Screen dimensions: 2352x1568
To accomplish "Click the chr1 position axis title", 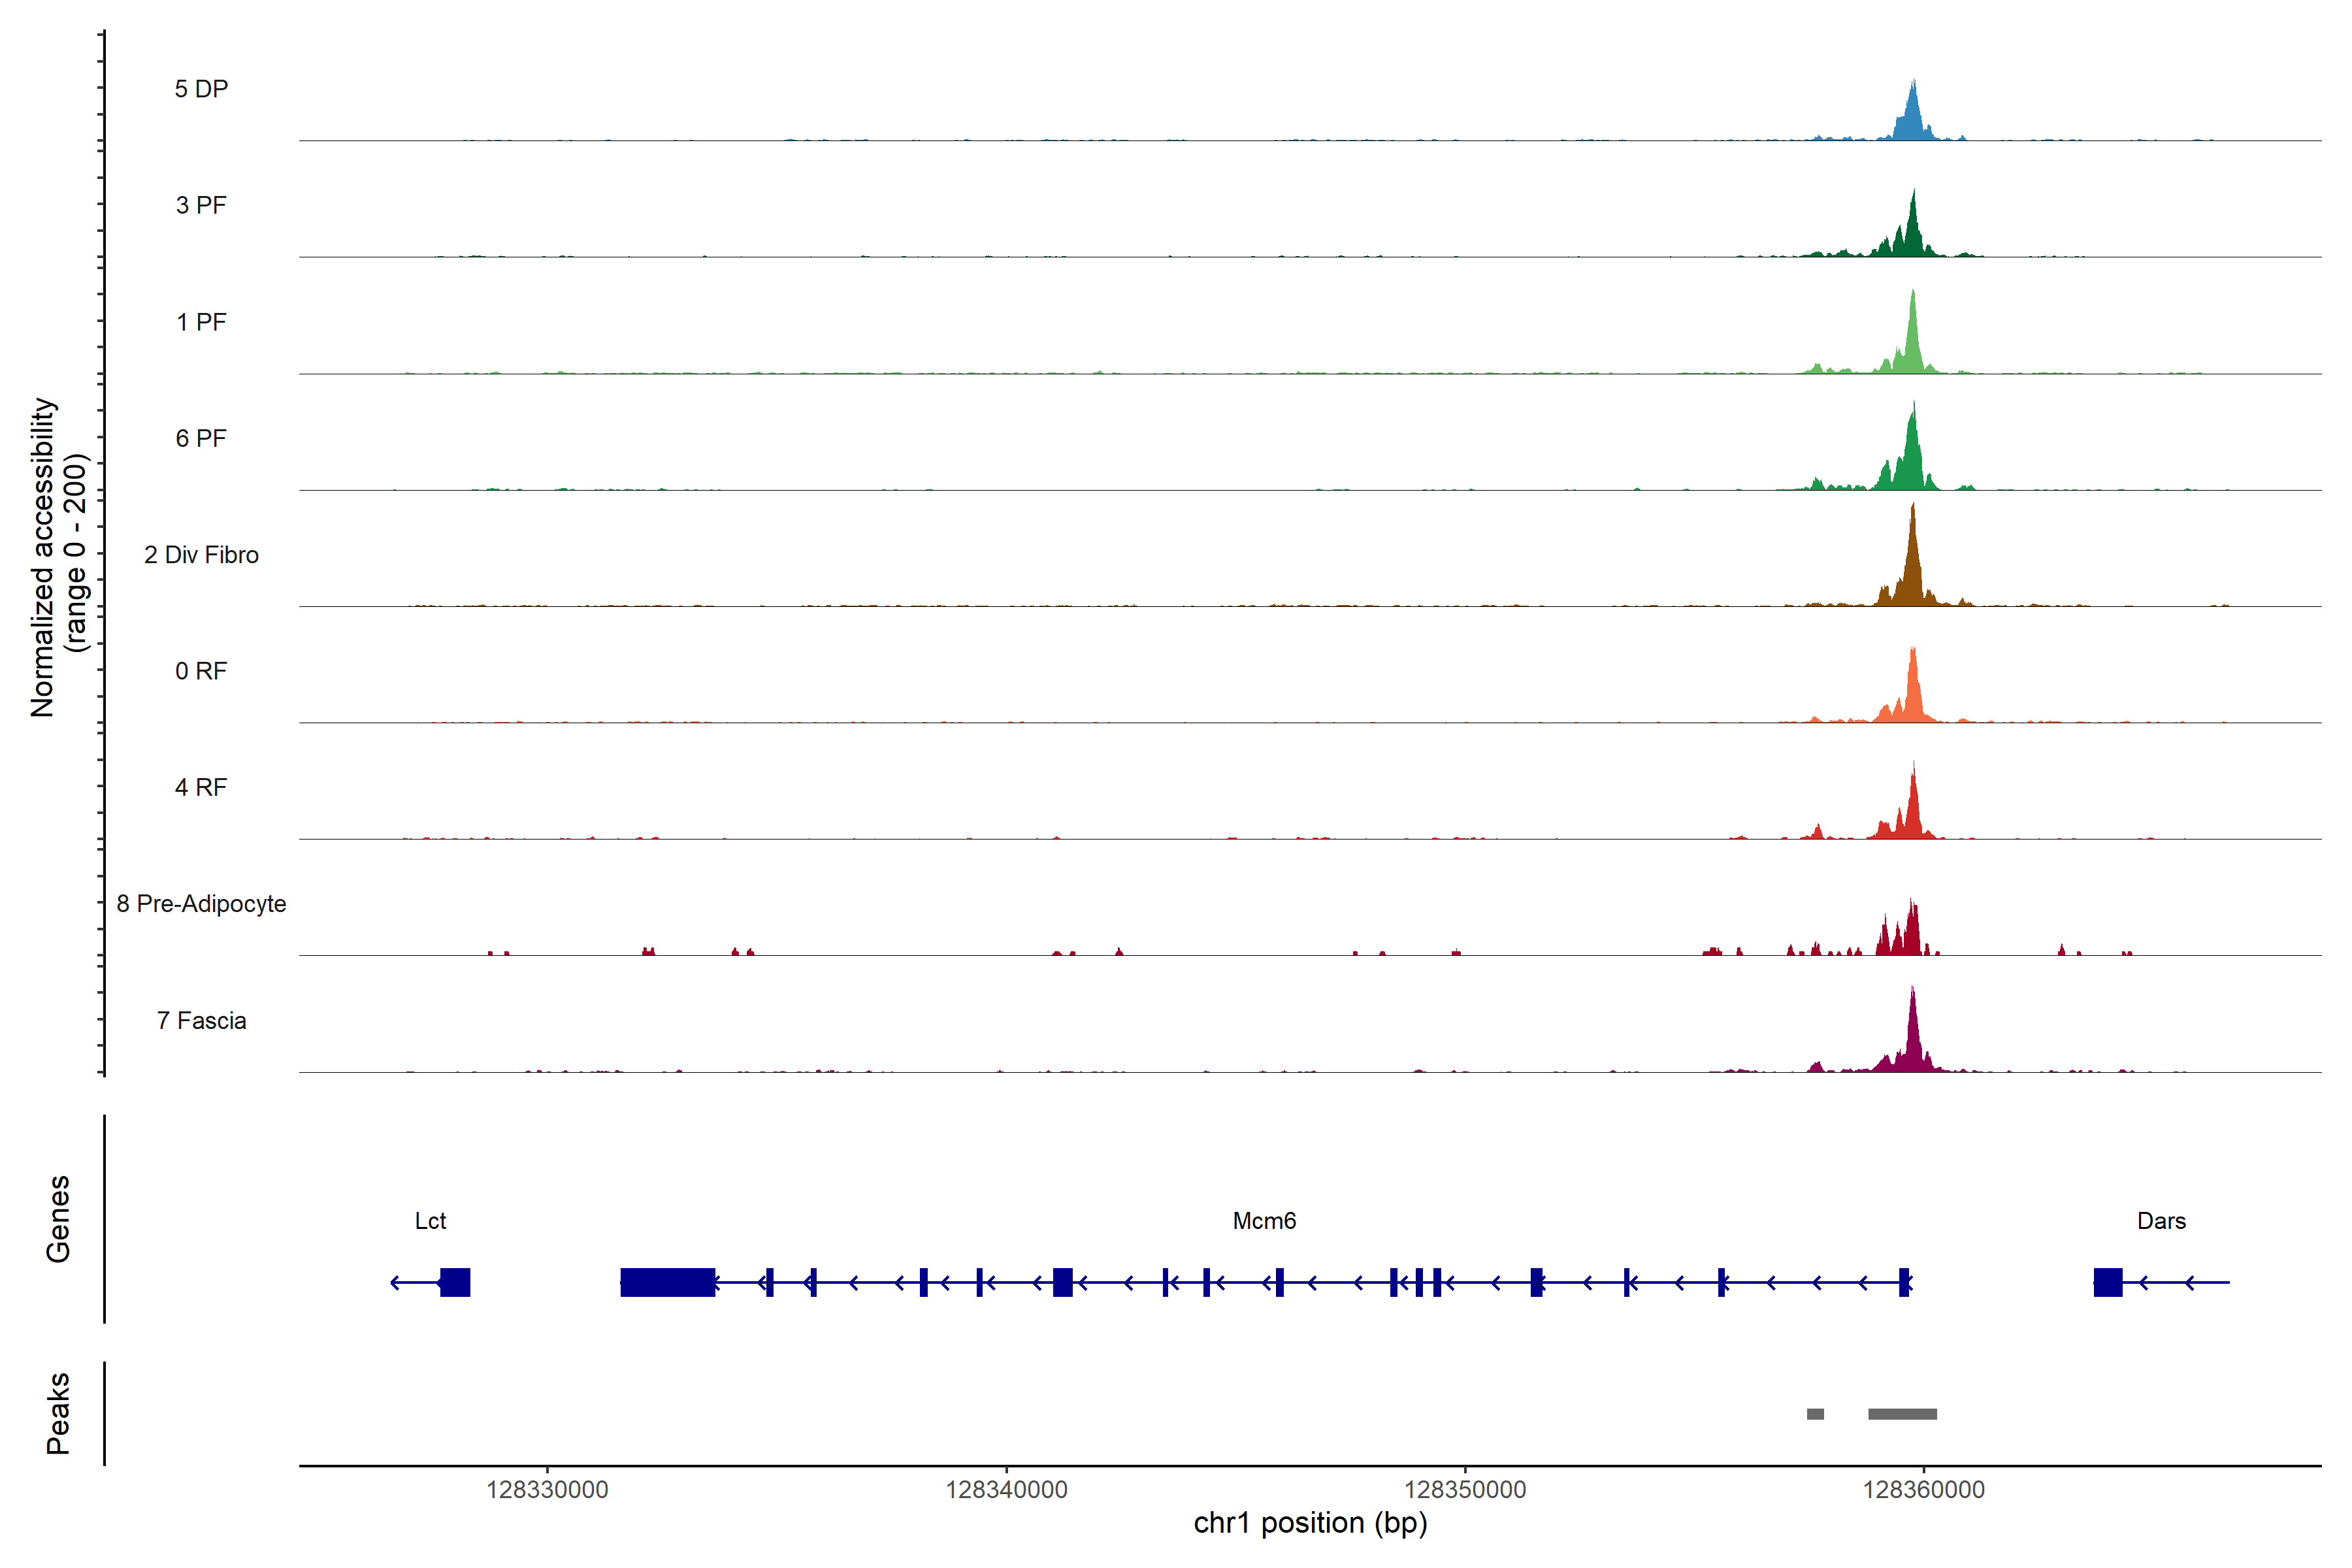I will click(1310, 1523).
